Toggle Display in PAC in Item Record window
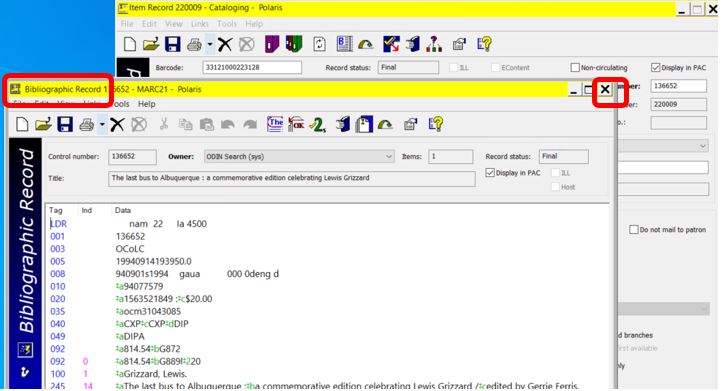The height and width of the screenshot is (391, 722). (x=656, y=68)
